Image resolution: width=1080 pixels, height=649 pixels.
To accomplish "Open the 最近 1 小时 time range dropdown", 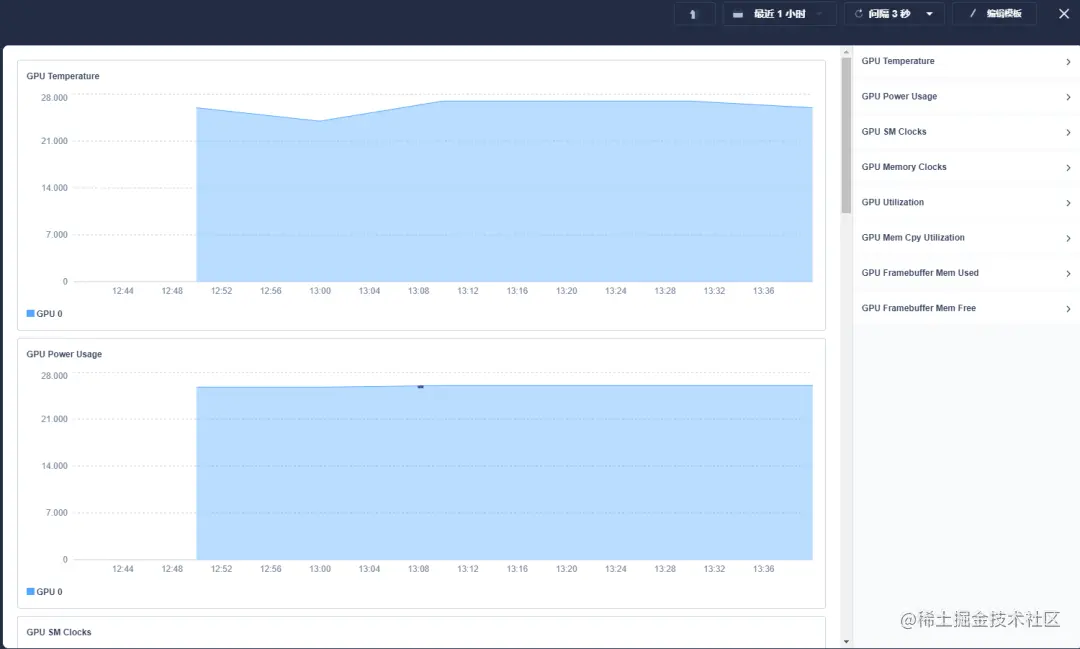I will coord(779,14).
